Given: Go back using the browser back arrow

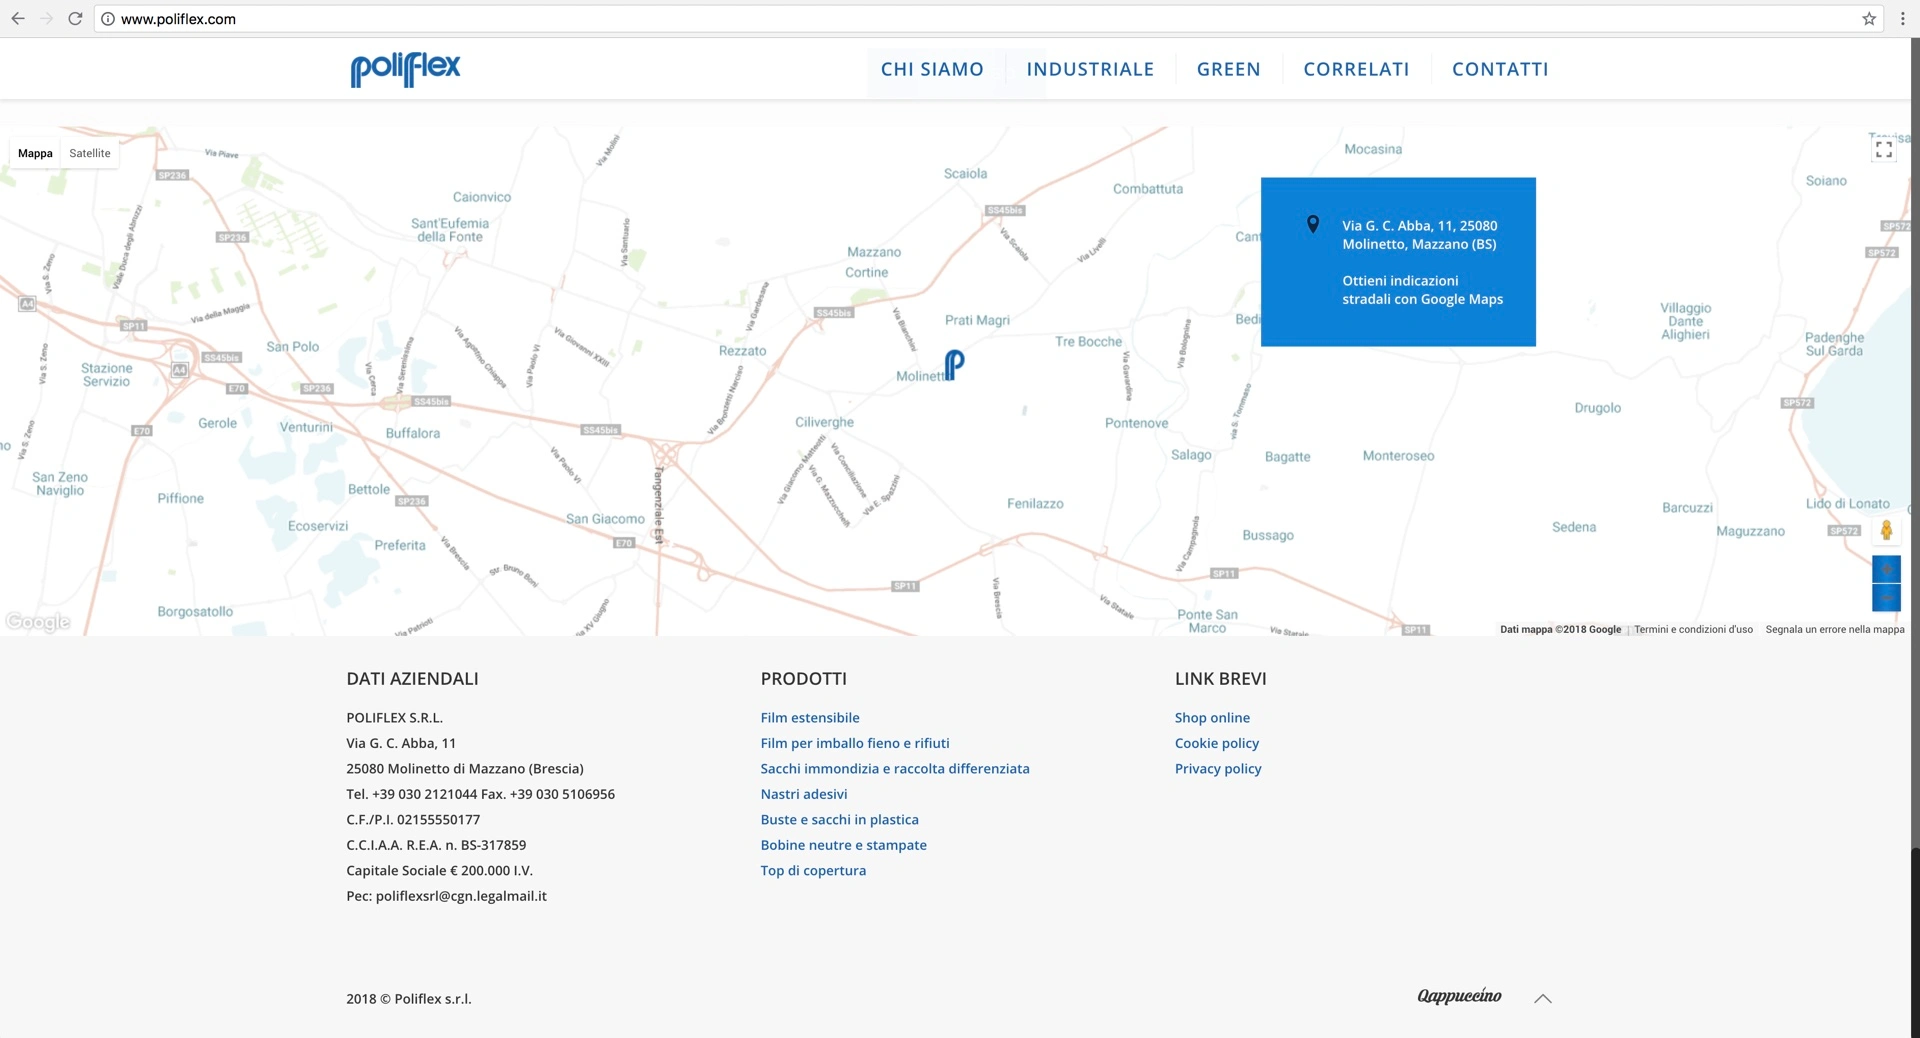Looking at the screenshot, I should tap(18, 19).
